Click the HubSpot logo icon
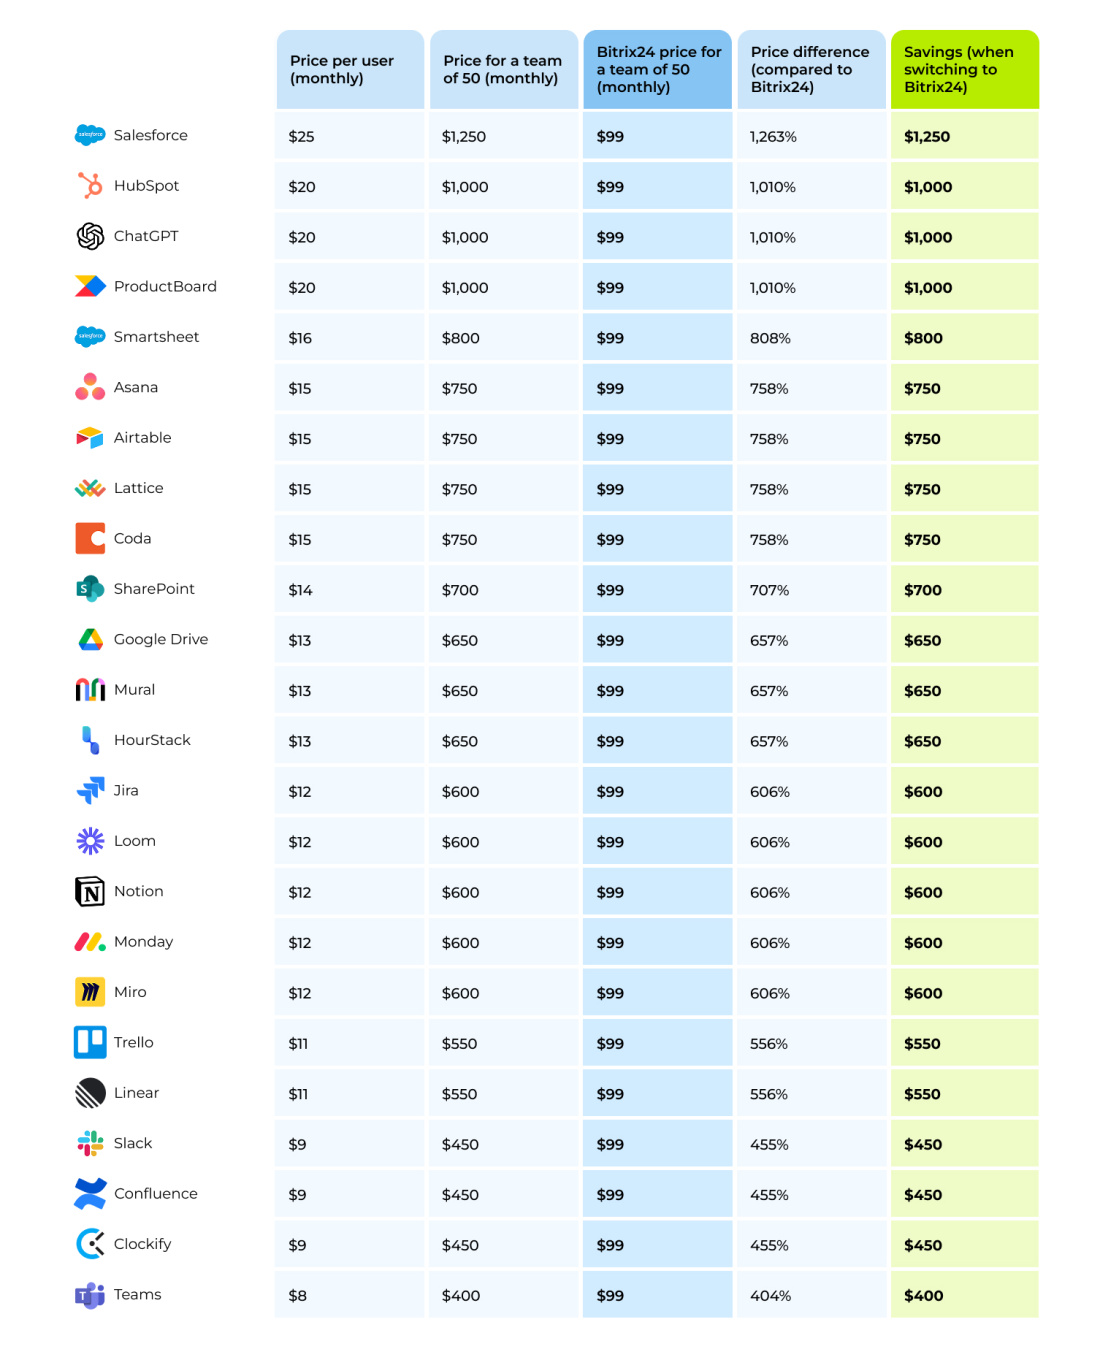Image resolution: width=1100 pixels, height=1360 pixels. tap(90, 185)
